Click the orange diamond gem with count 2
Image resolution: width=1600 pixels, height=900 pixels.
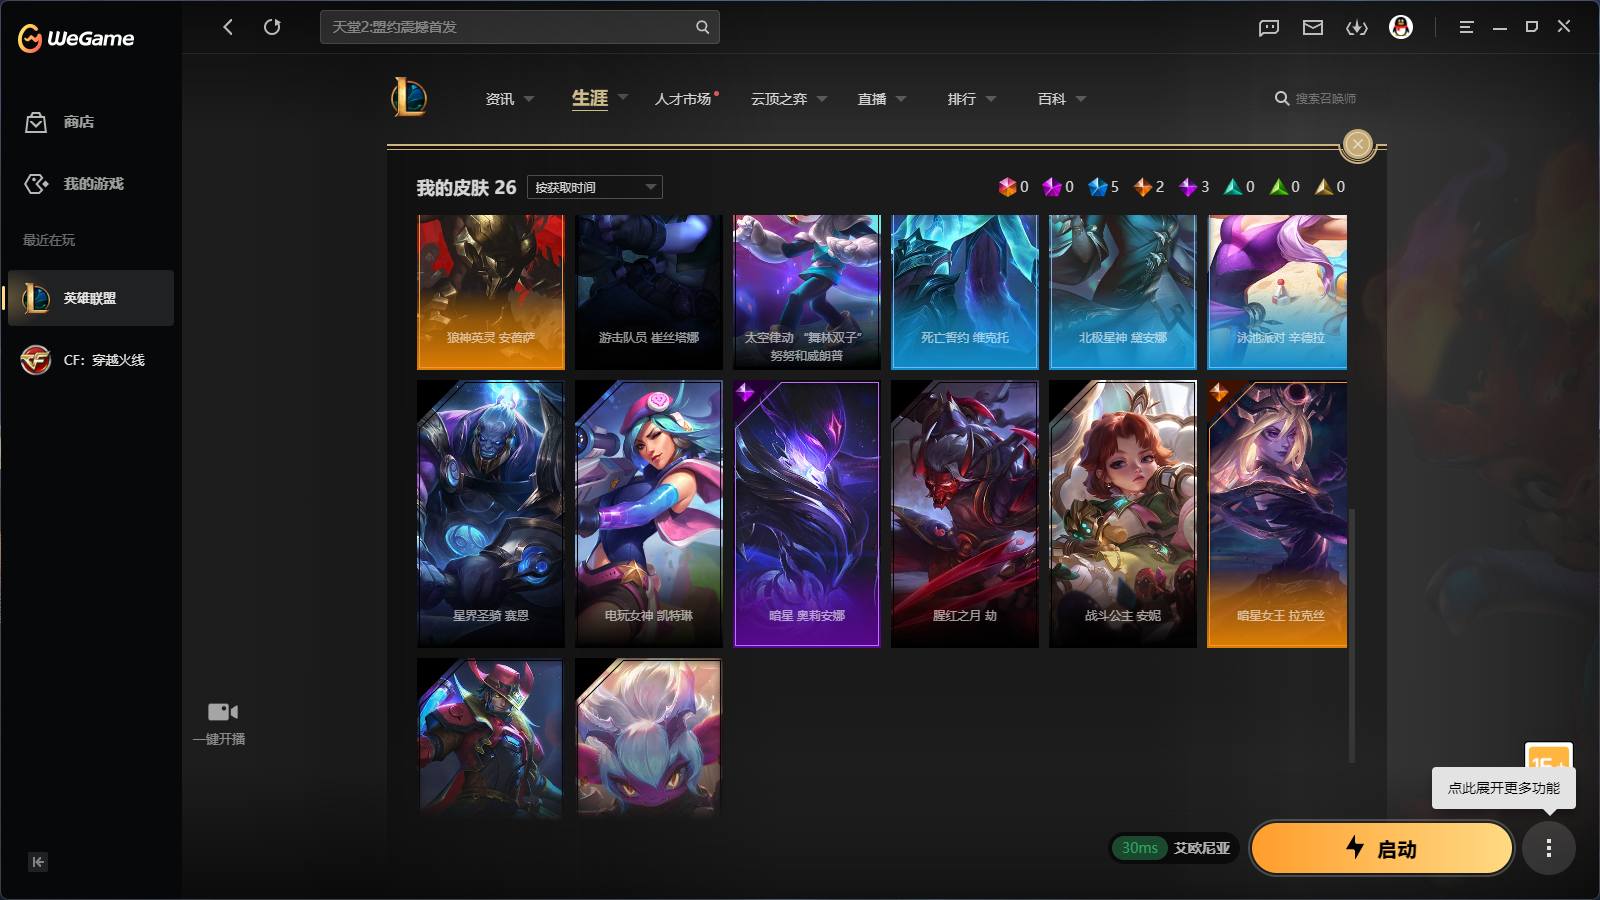tap(1142, 187)
